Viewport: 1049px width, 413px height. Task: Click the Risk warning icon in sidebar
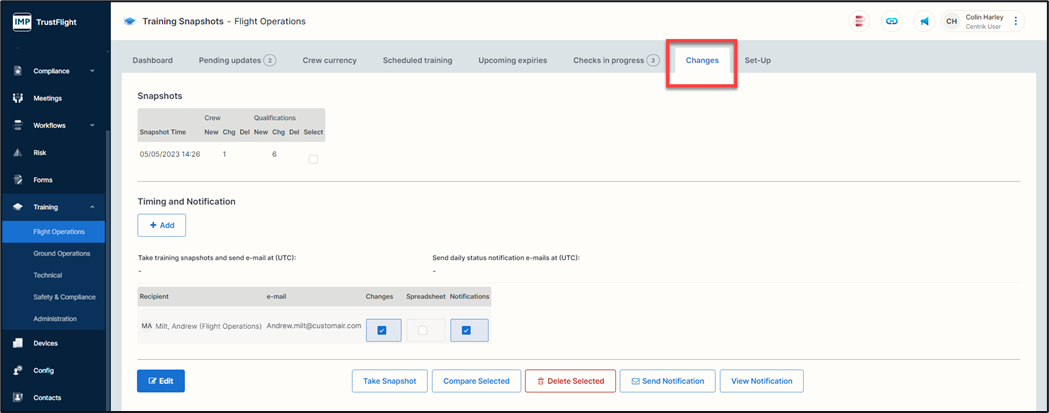[18, 153]
